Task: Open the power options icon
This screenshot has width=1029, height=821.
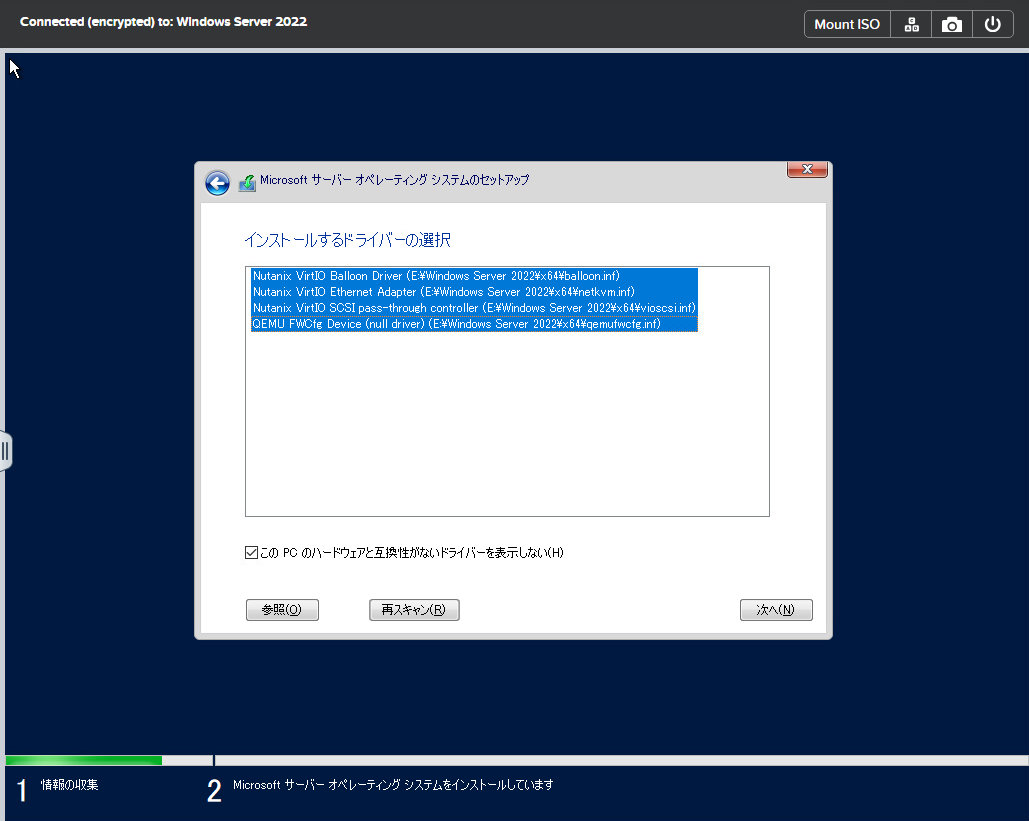Action: (x=992, y=24)
